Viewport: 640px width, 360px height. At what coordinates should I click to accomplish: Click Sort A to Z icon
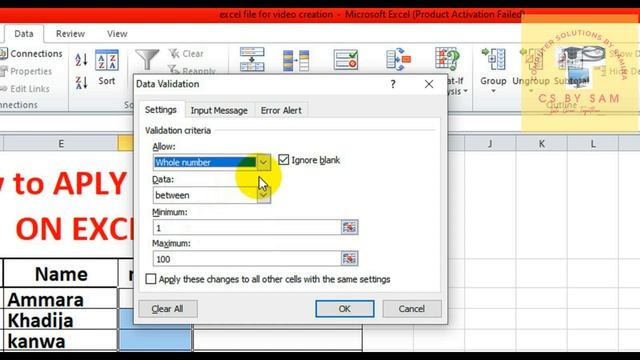pos(81,60)
